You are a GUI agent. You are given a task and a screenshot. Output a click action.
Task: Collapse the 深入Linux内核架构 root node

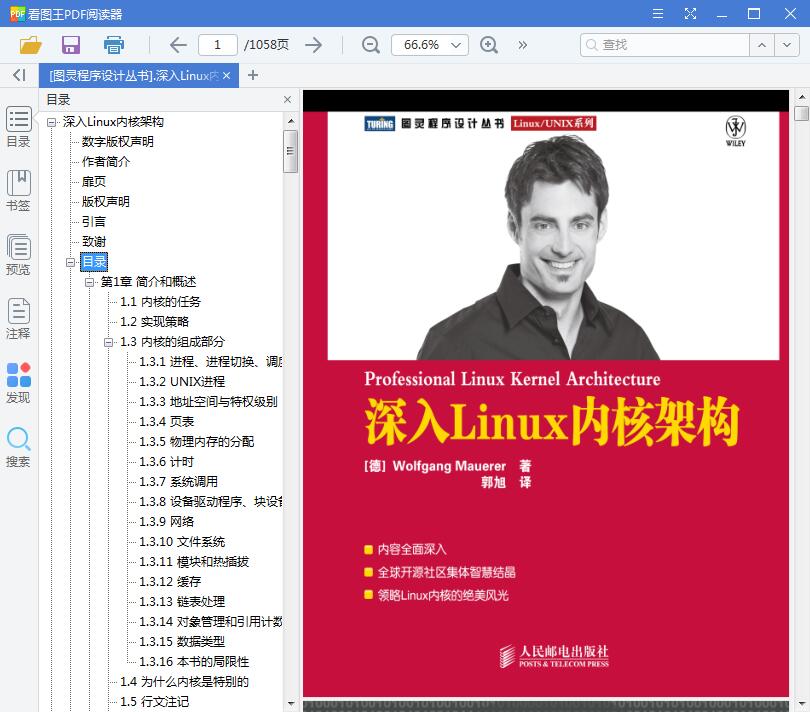51,122
